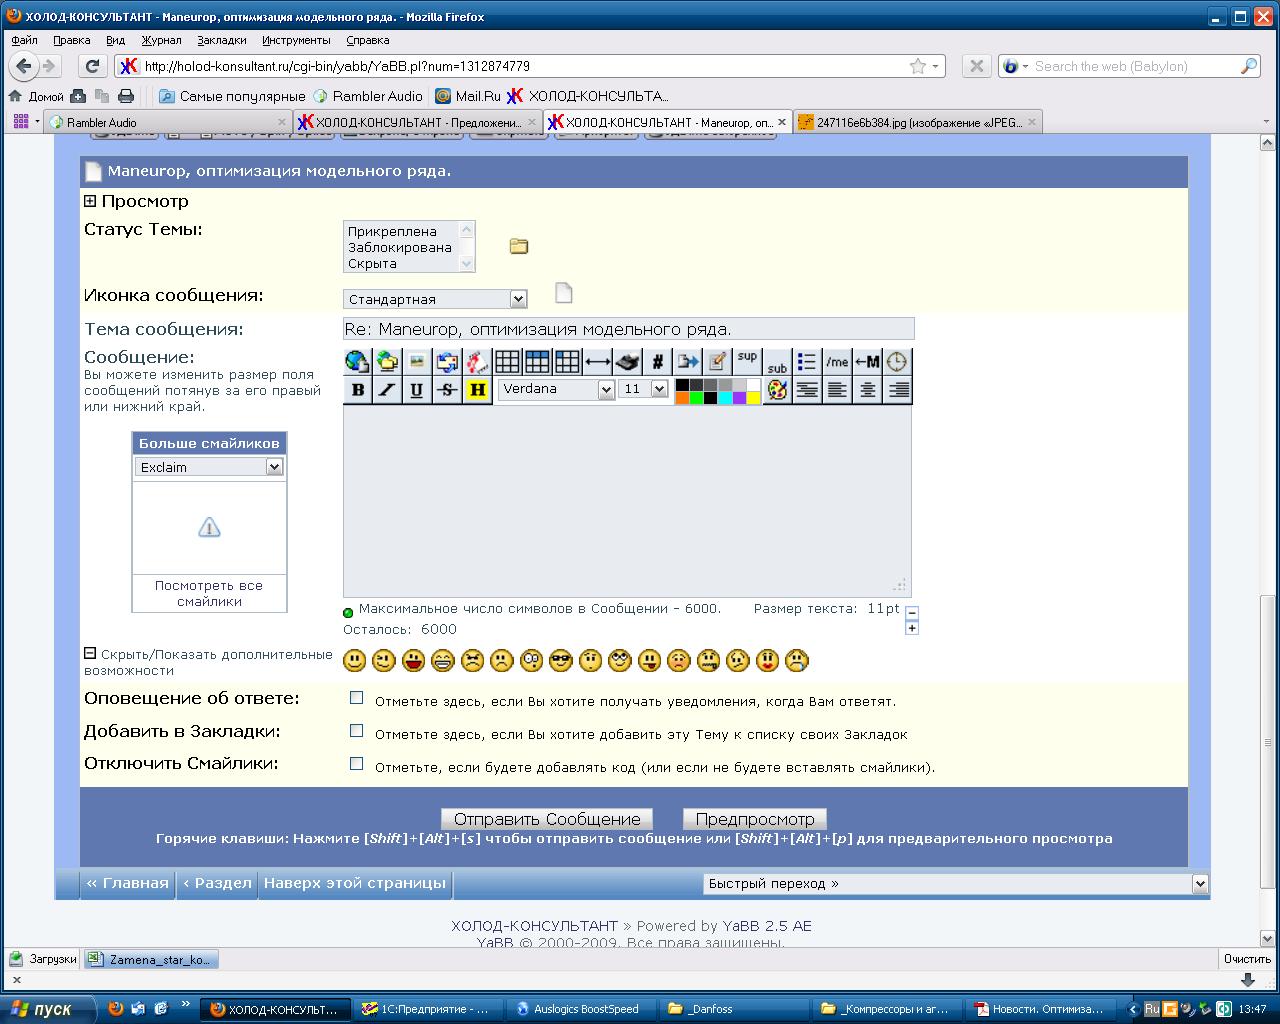Viewport: 1280px width, 1024px height.
Task: Pick the bright green color swatch
Action: point(696,397)
